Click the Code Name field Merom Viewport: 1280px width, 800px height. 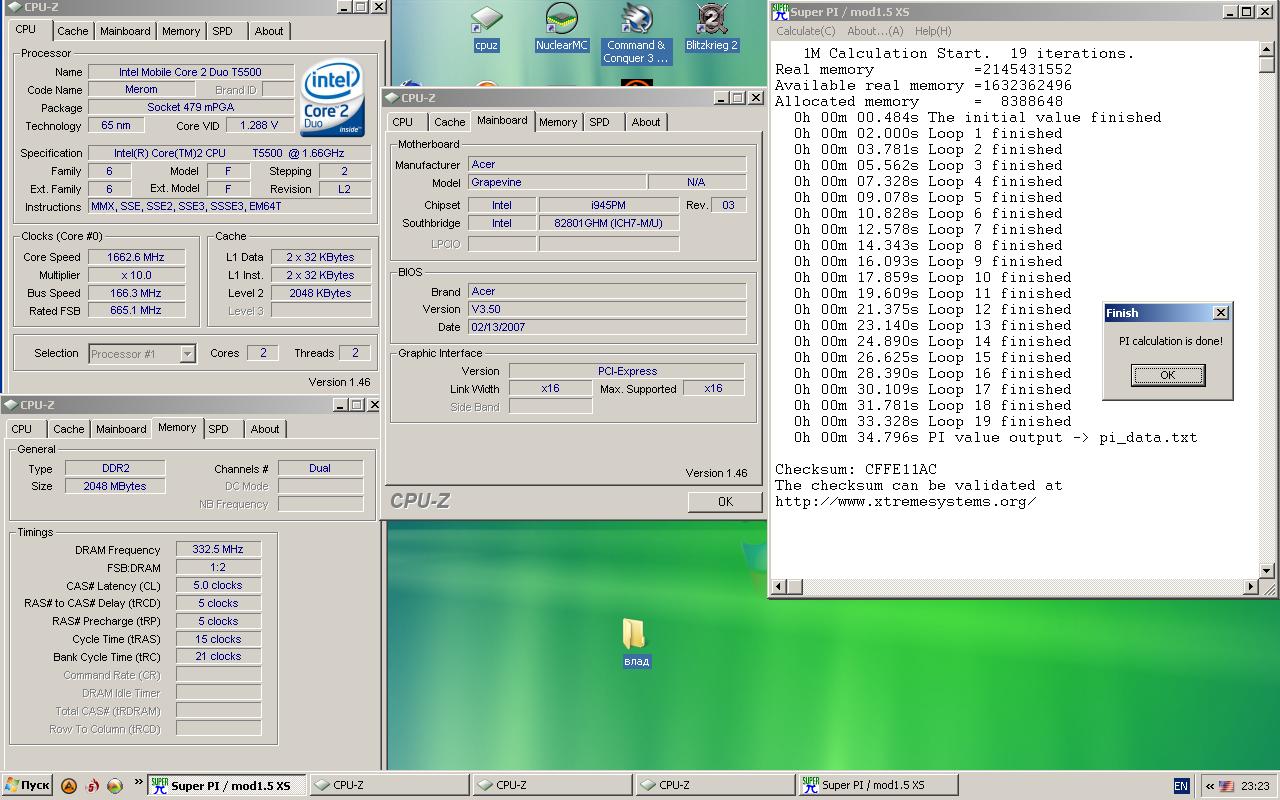(x=141, y=89)
